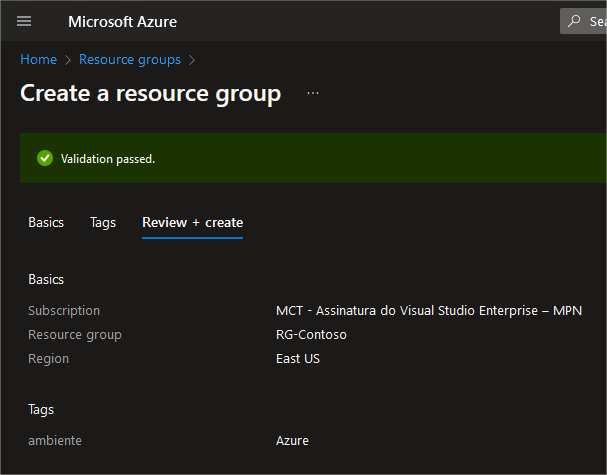The width and height of the screenshot is (607, 475).
Task: Click the 'Validation passed.' message
Action: point(108,159)
